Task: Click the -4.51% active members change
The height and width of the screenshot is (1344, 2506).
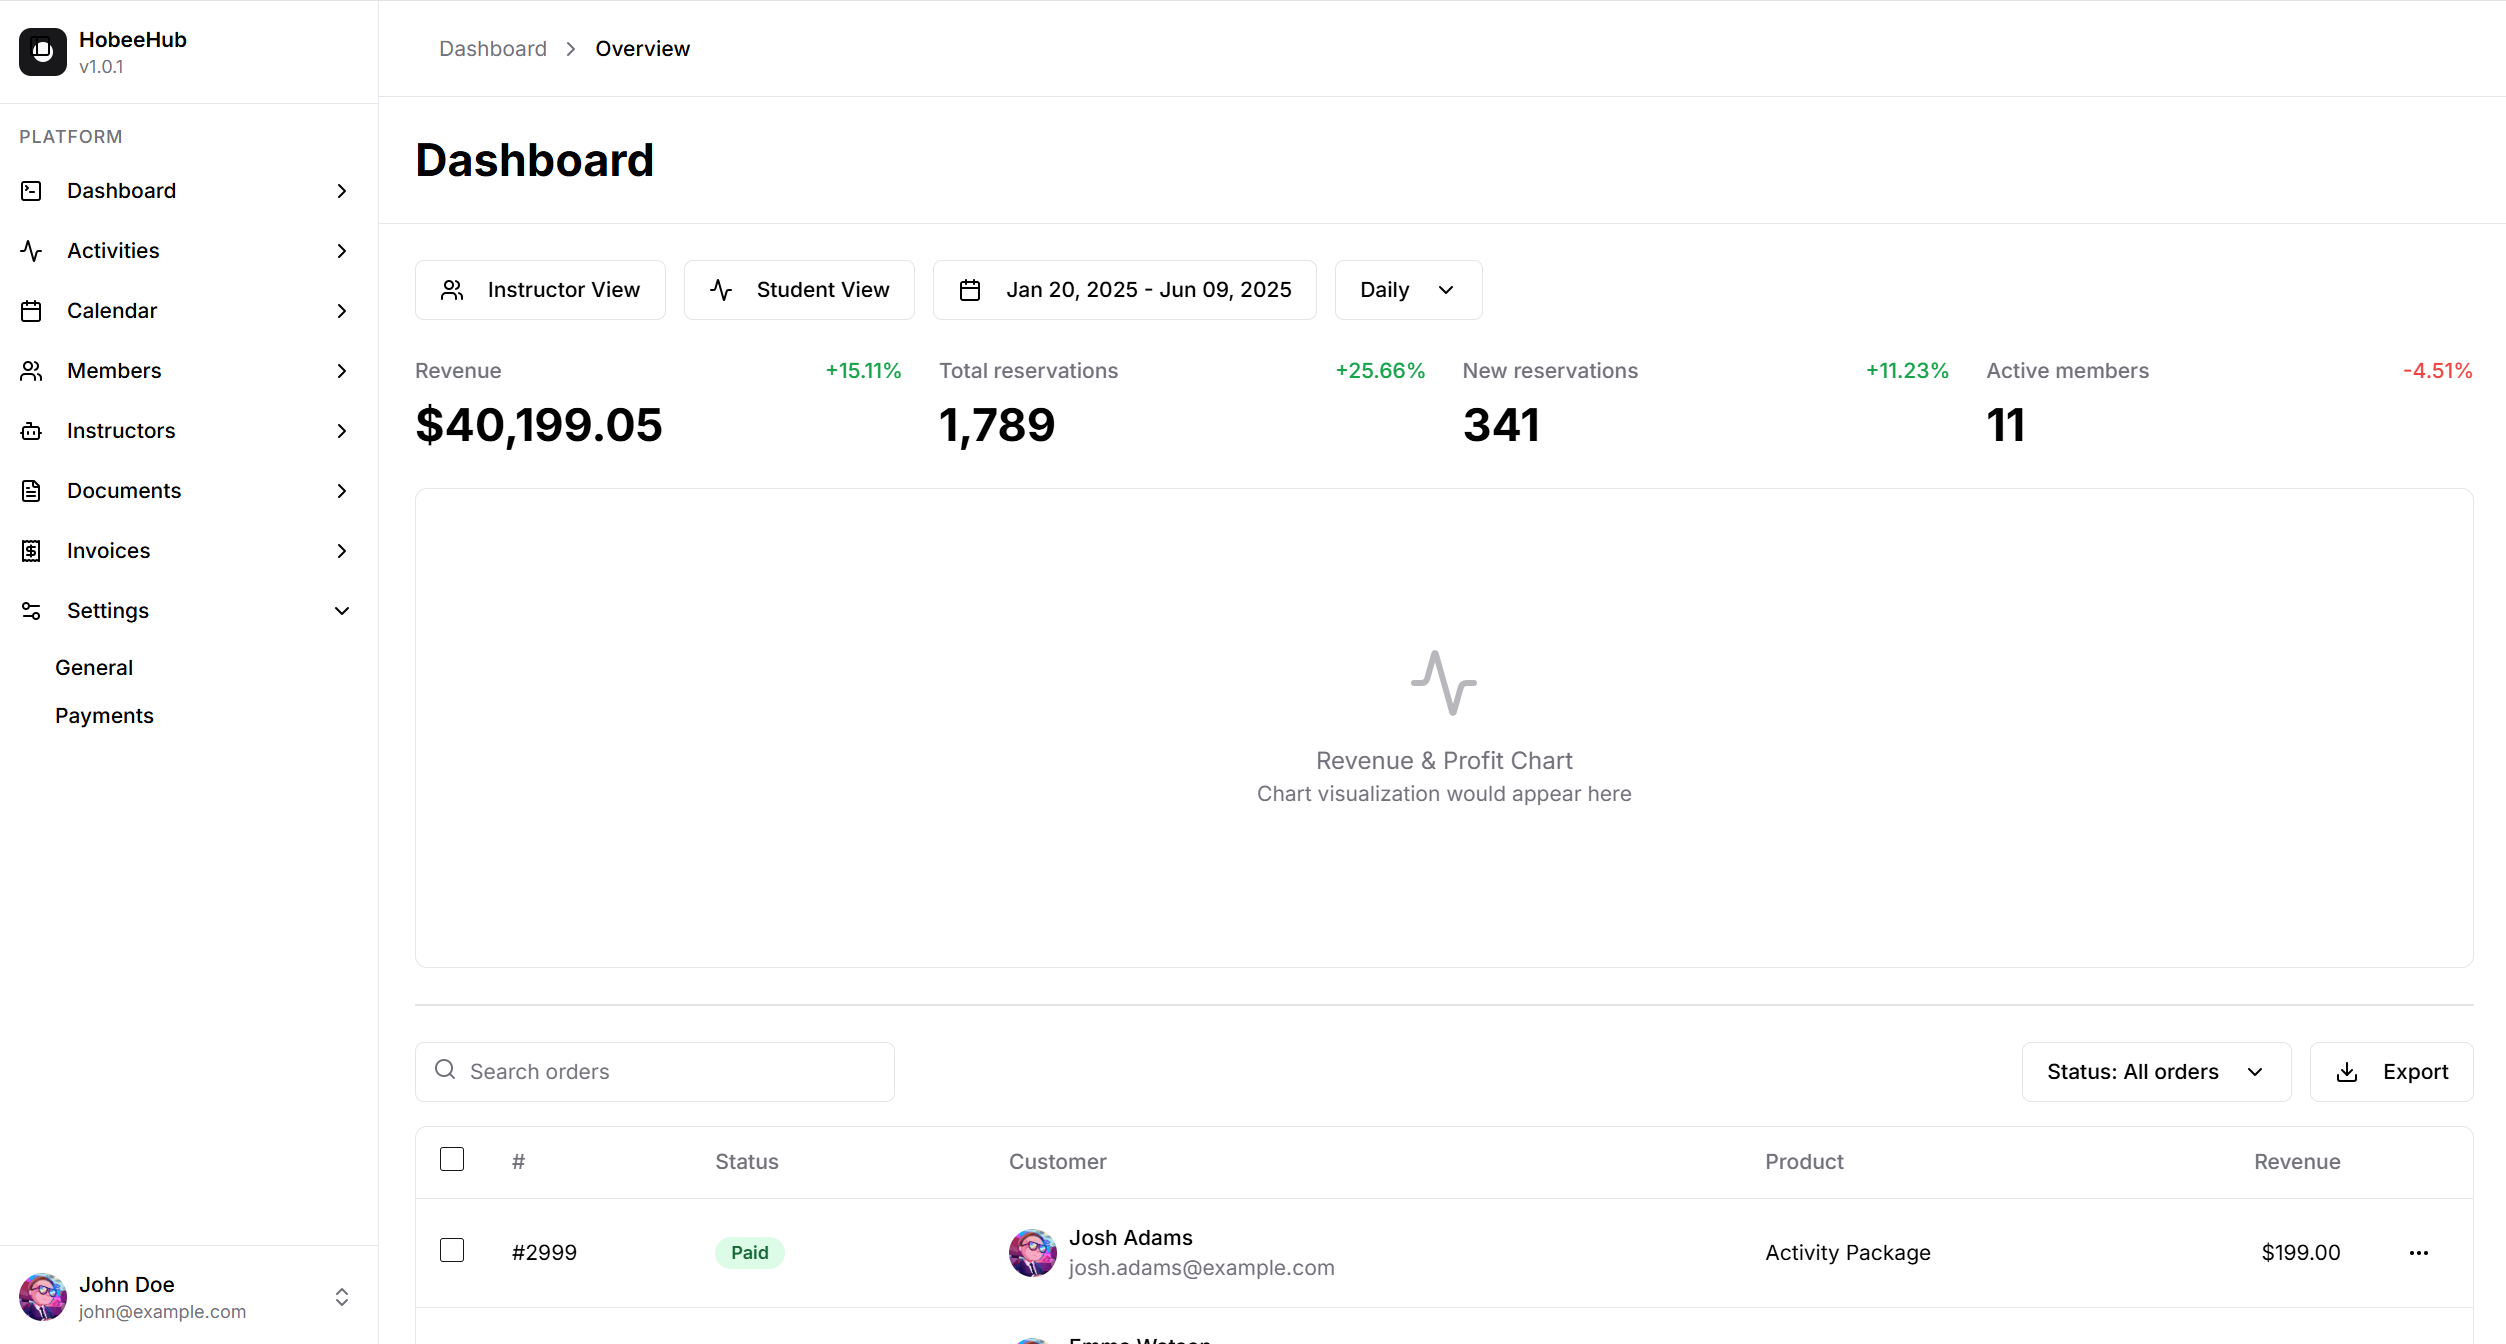Action: click(2438, 371)
